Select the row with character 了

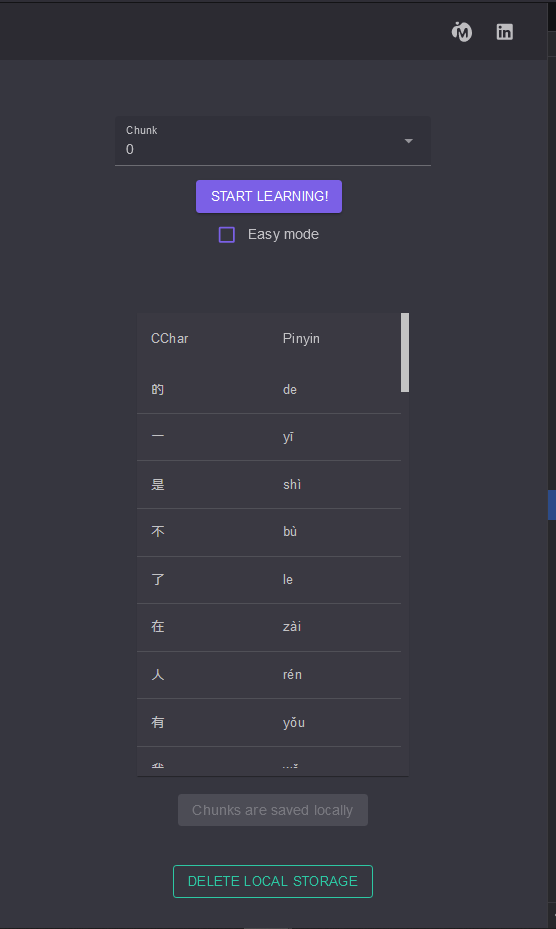(269, 580)
